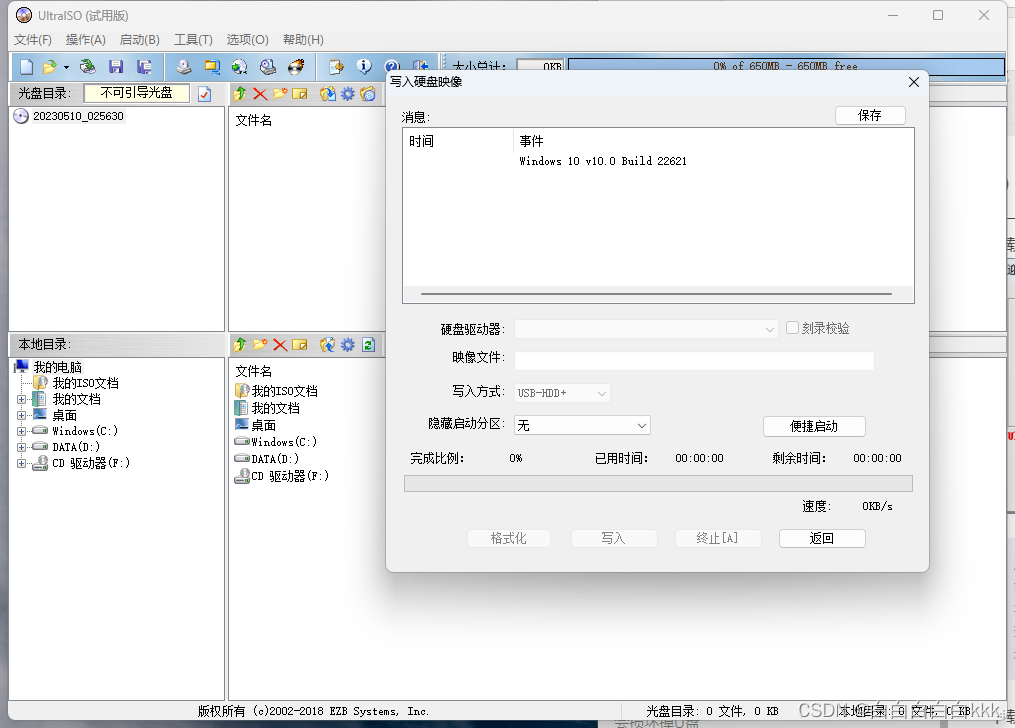Click red X delete in local directory toolbar

[x=280, y=345]
